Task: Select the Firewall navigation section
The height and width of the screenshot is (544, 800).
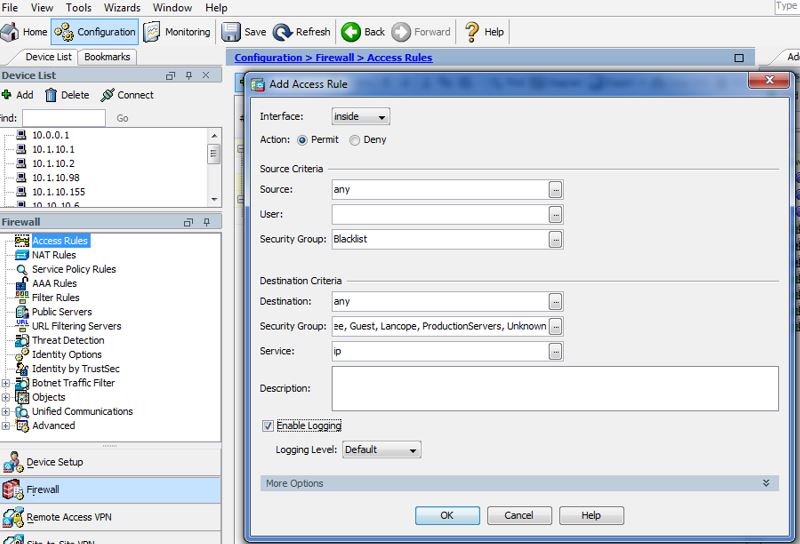Action: pyautogui.click(x=110, y=490)
